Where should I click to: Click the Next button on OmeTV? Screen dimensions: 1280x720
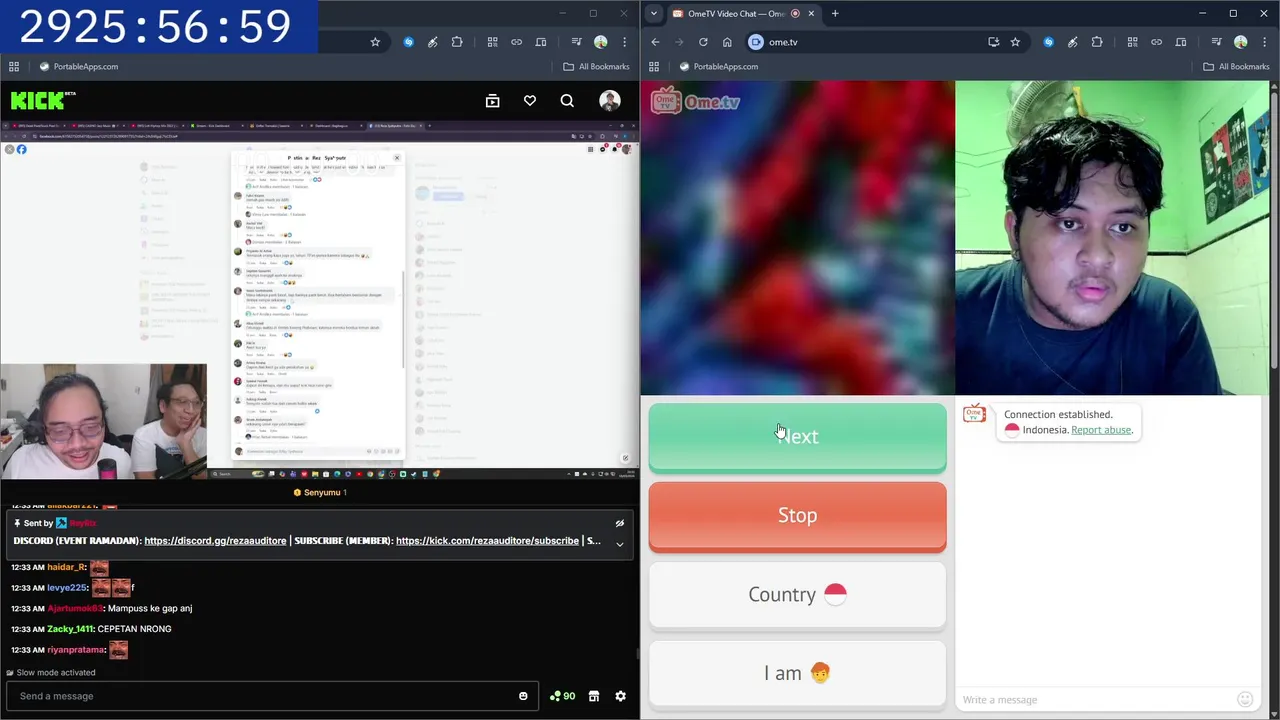click(797, 436)
